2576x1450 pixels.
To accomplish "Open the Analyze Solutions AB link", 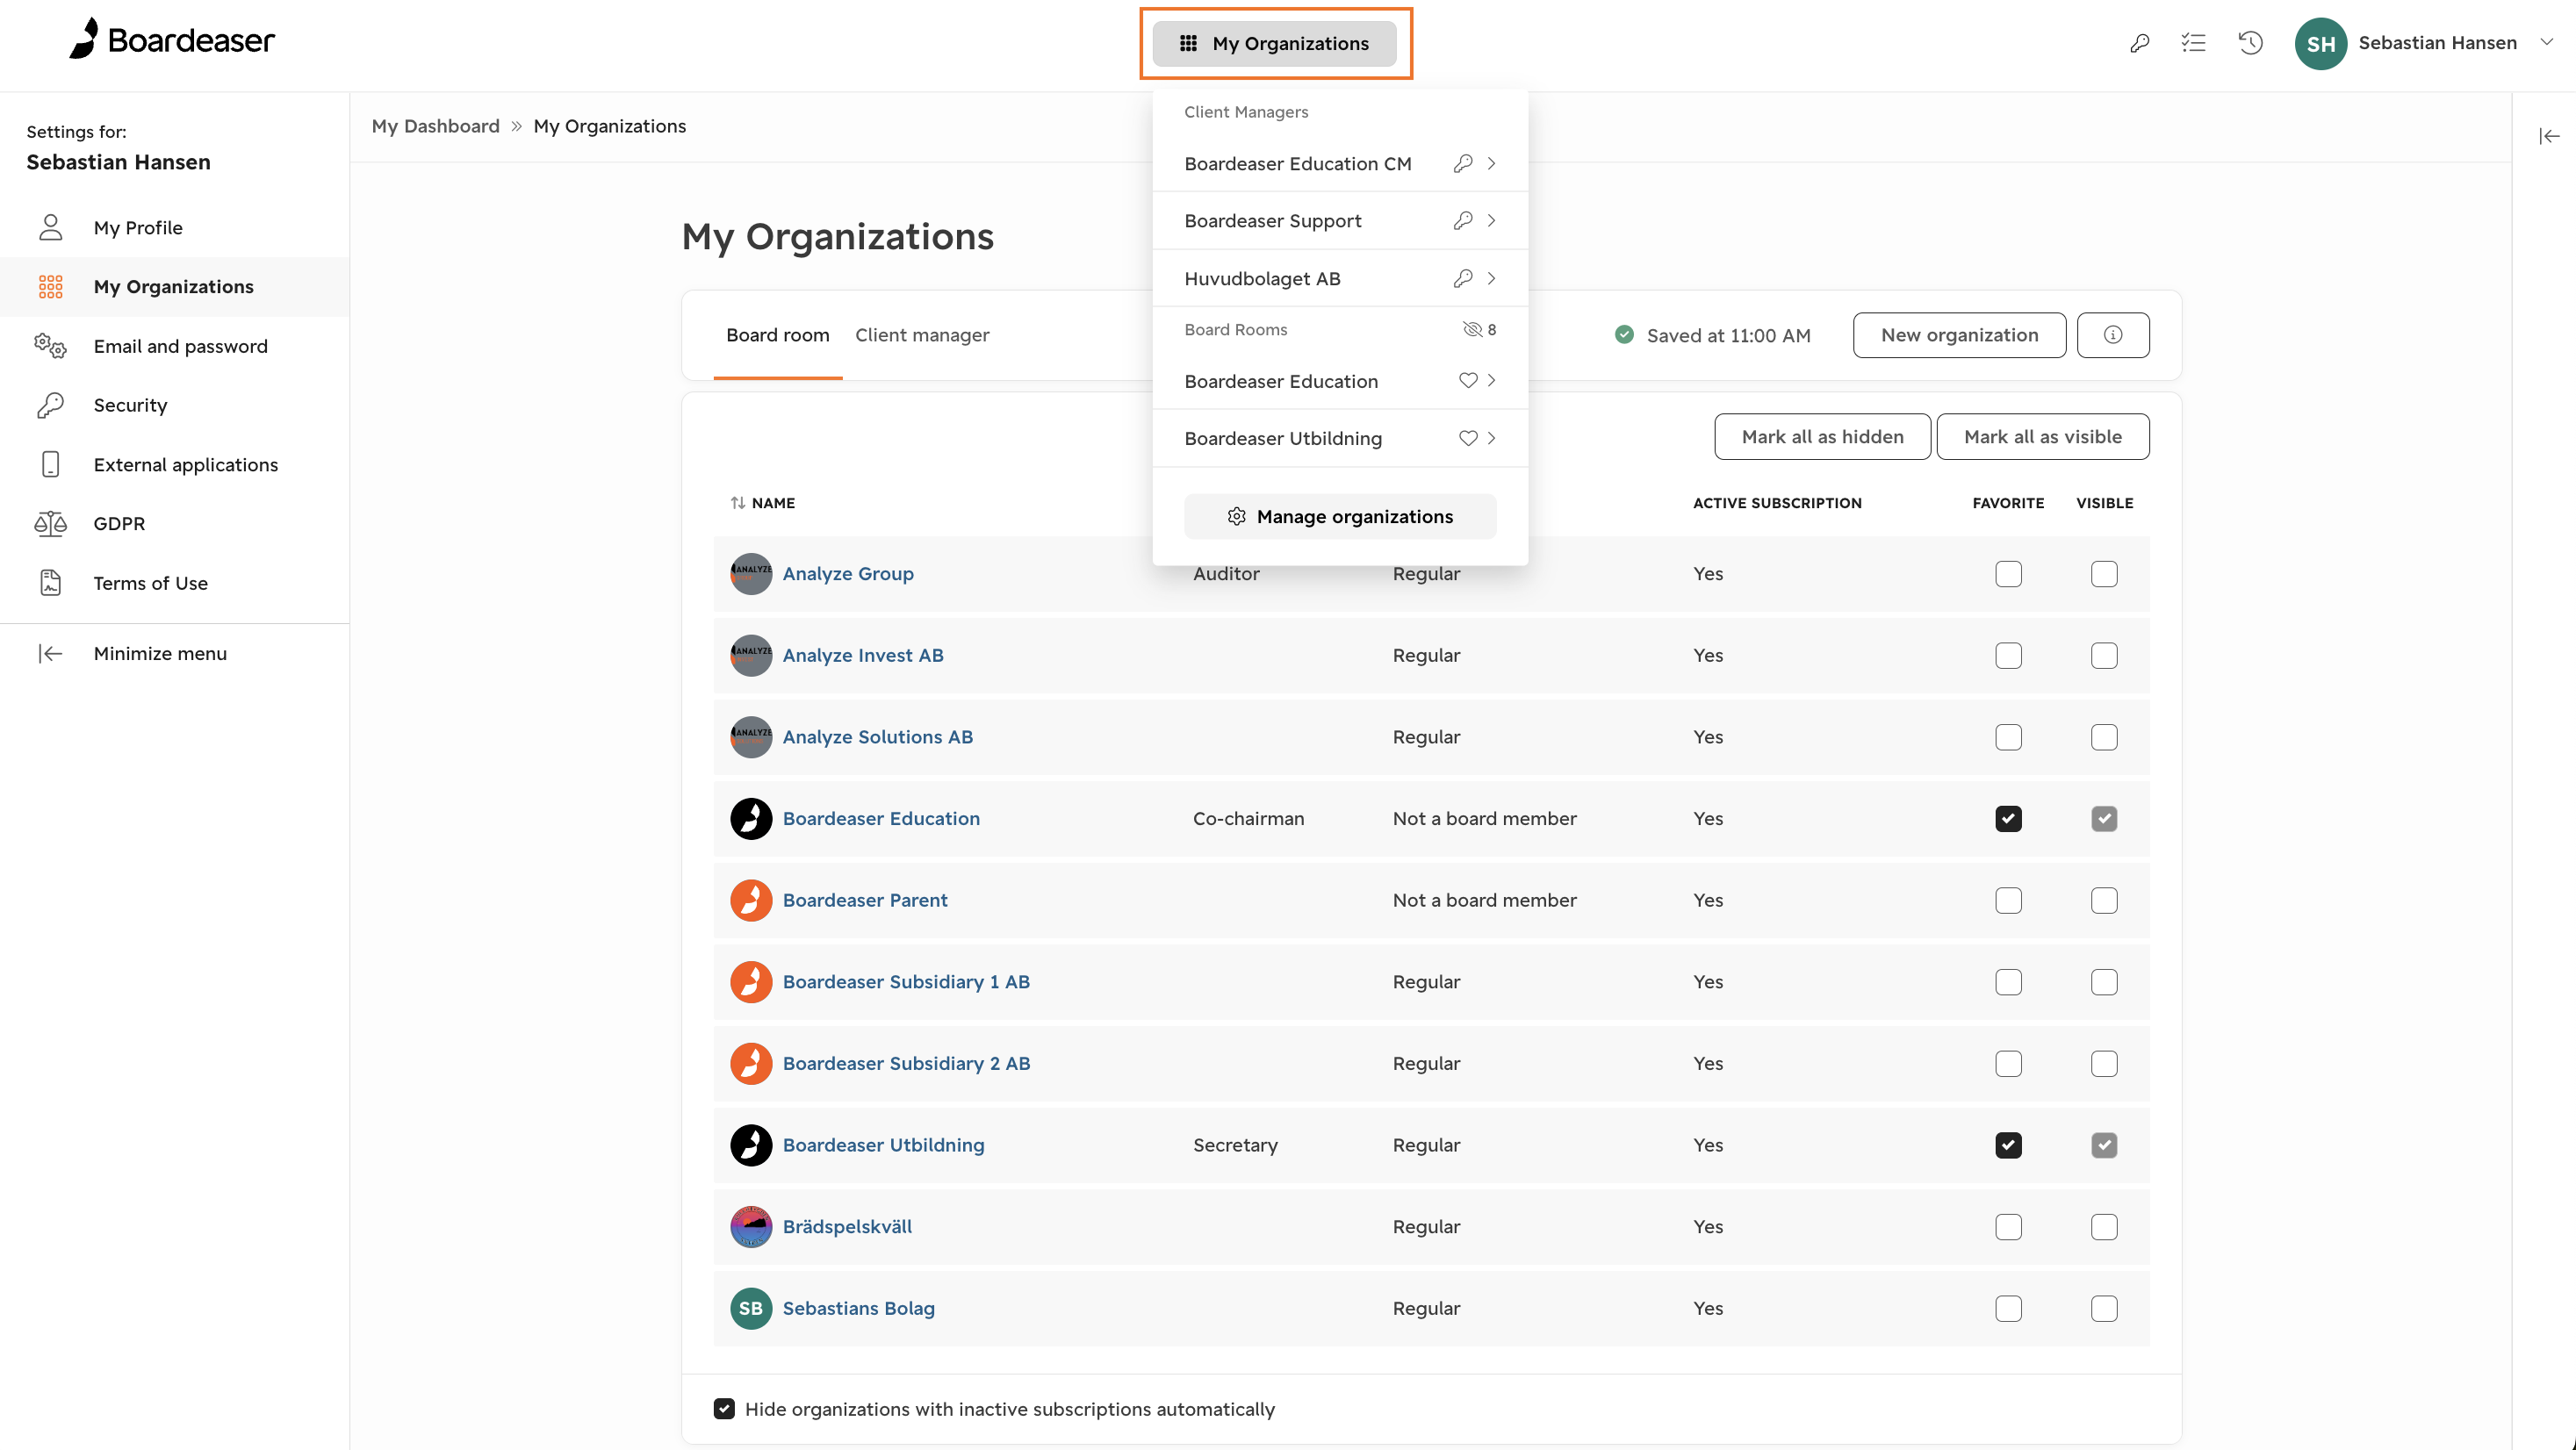I will [877, 737].
